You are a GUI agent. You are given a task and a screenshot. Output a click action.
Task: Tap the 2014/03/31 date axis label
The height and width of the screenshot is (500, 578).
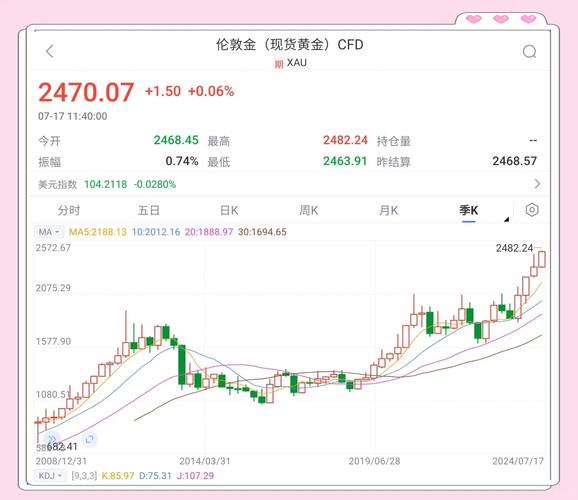[x=205, y=461]
